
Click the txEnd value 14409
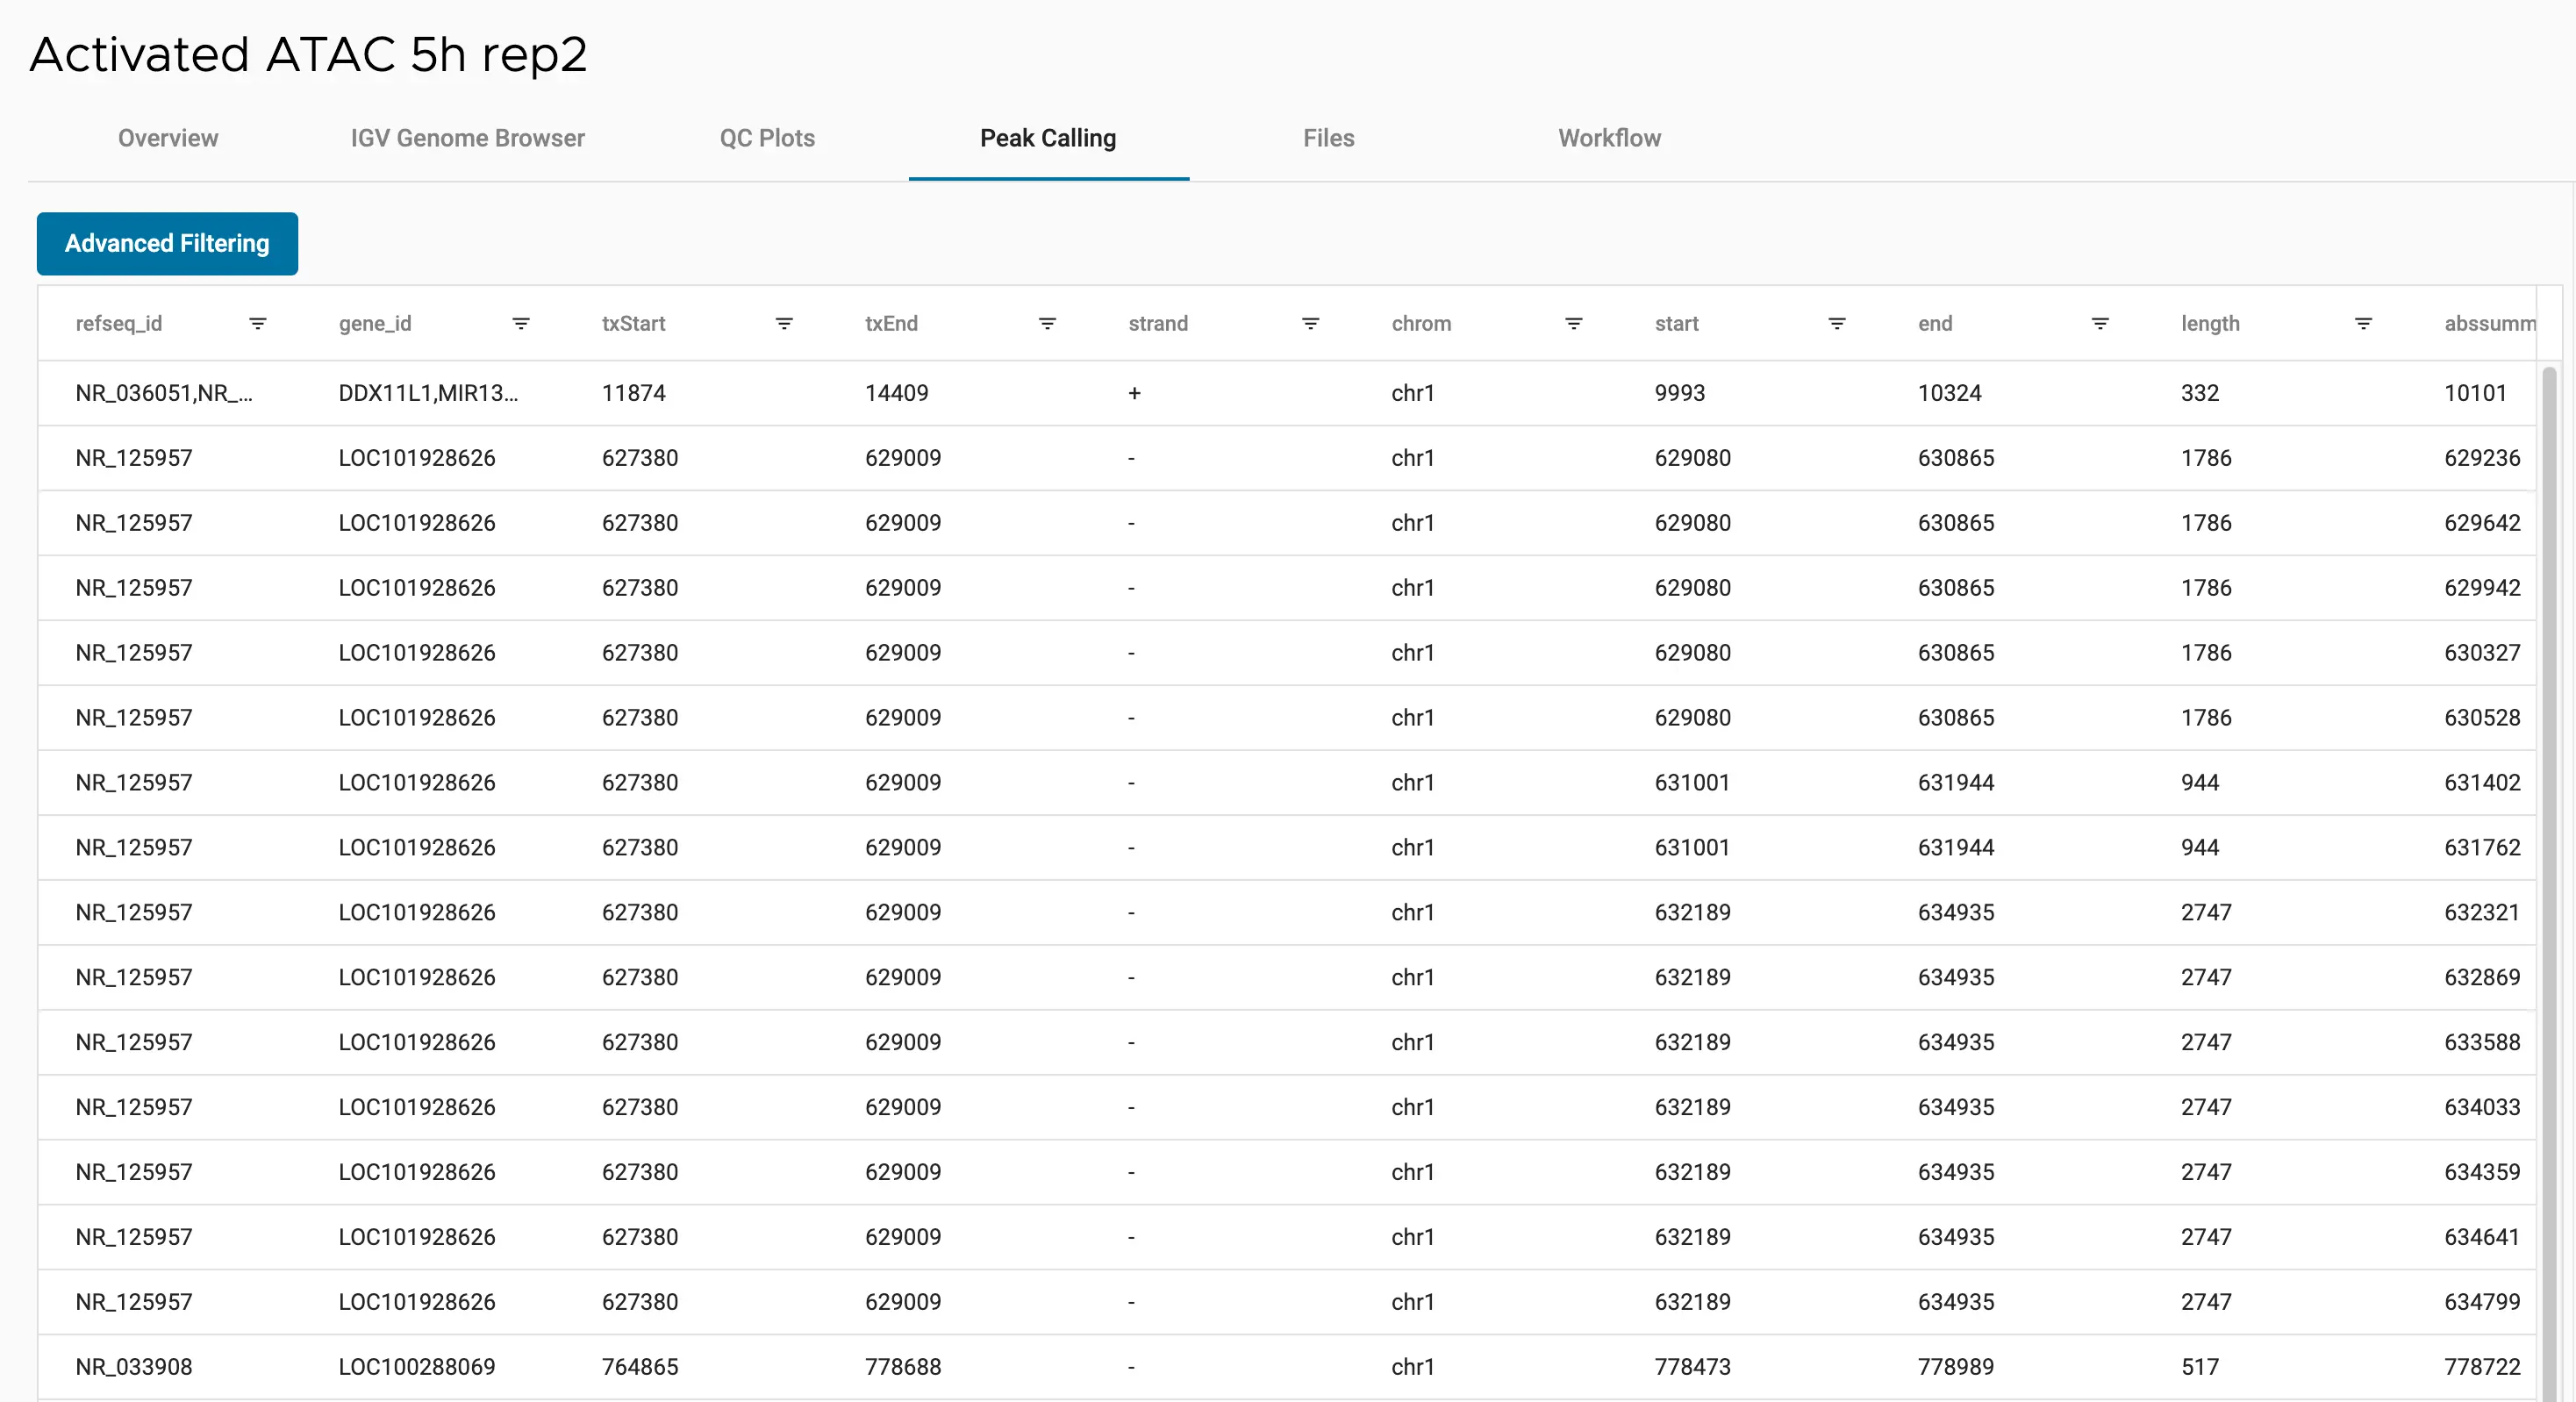tap(897, 393)
